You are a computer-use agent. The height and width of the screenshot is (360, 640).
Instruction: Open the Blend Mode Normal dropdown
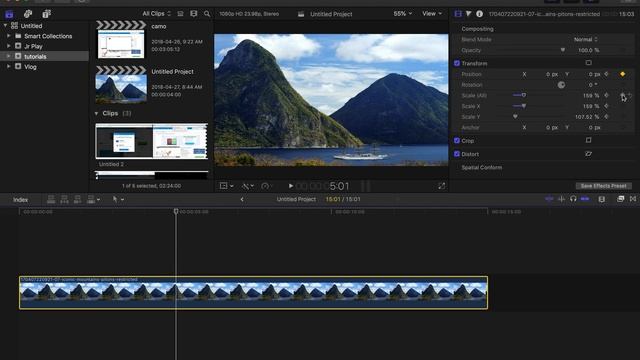(x=586, y=39)
